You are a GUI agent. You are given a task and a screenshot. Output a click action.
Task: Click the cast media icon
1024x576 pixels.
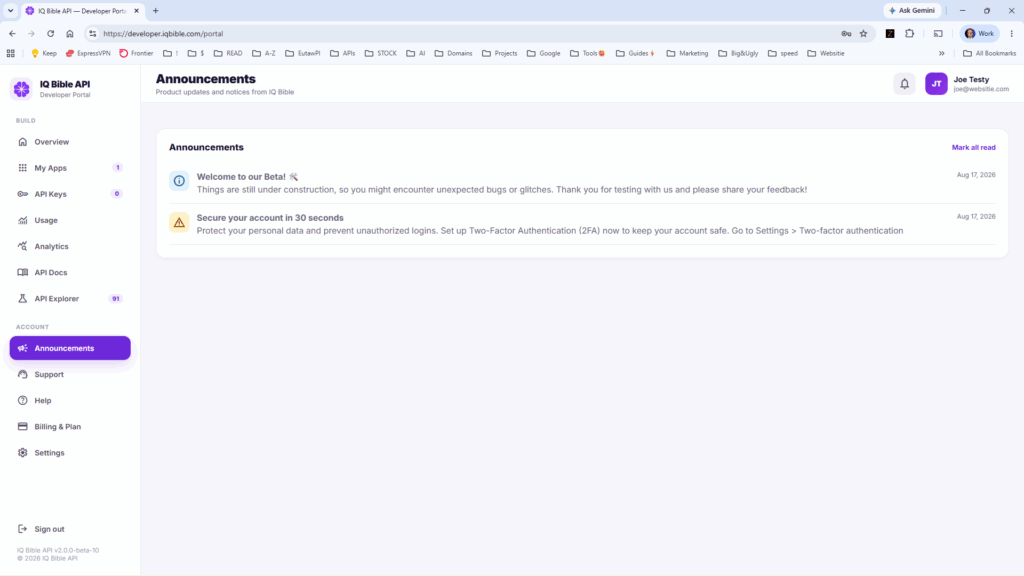click(938, 33)
